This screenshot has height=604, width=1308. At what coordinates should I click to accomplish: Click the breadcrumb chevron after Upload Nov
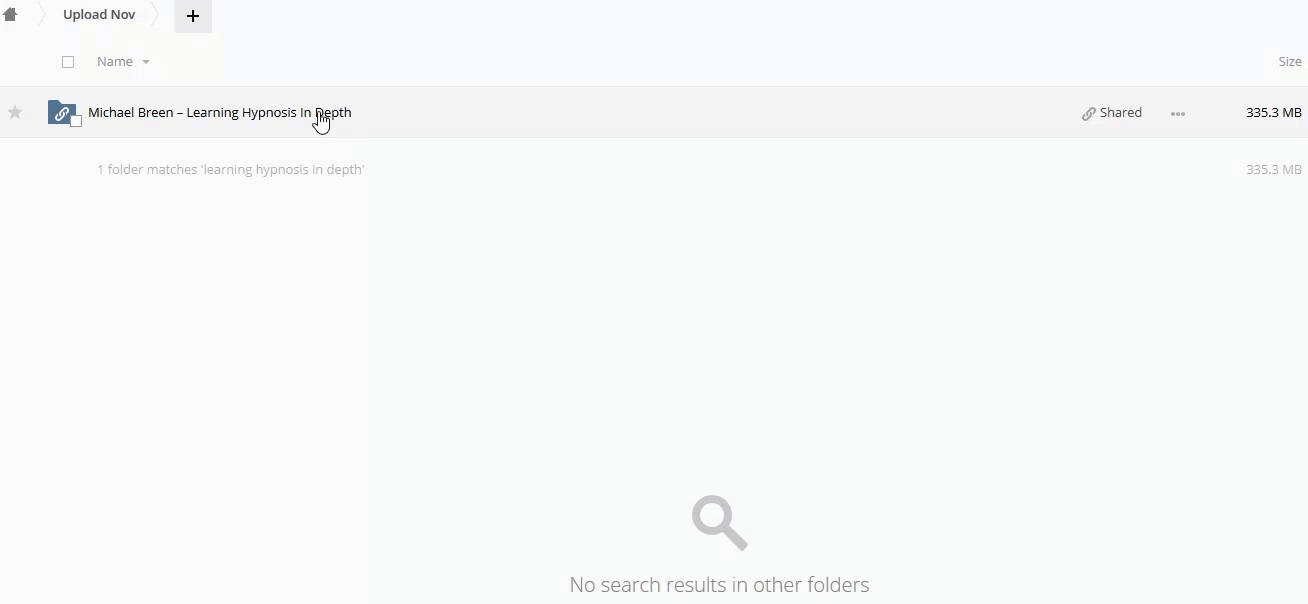point(156,15)
